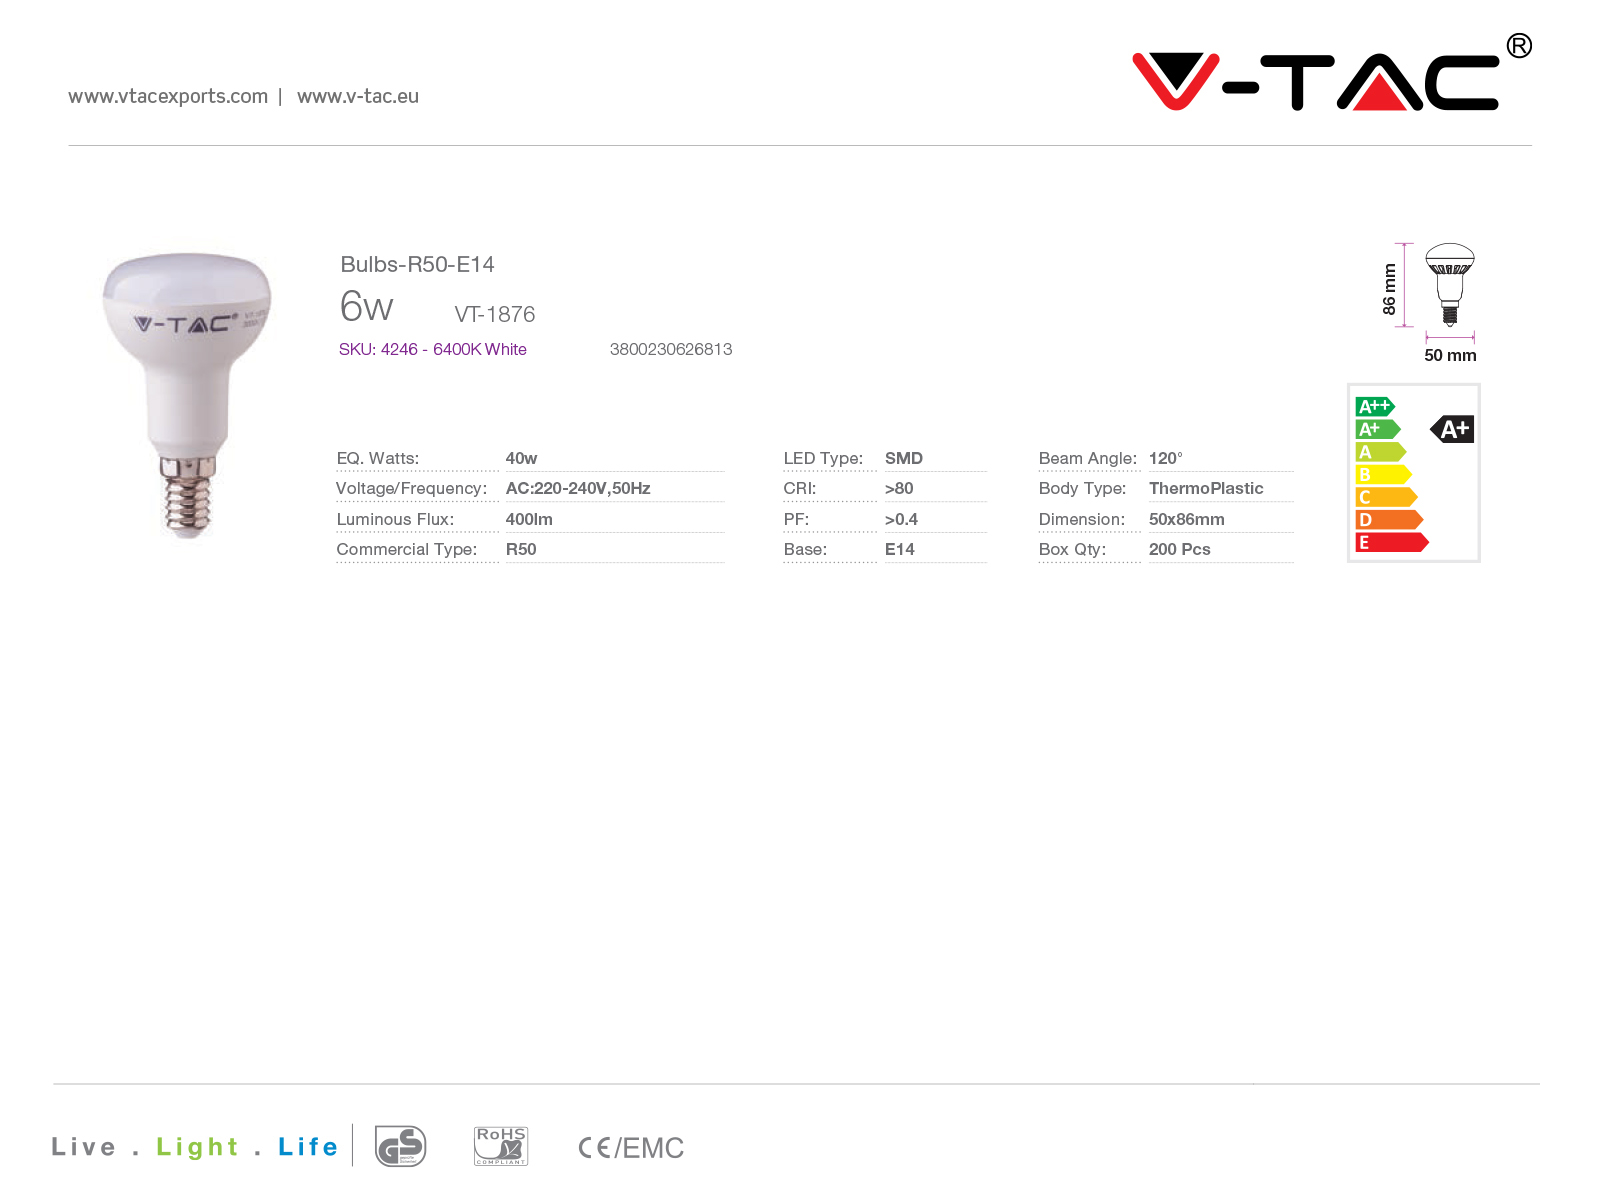Click the Commercial Type value 'R50'
The image size is (1600, 1200).
(521, 549)
